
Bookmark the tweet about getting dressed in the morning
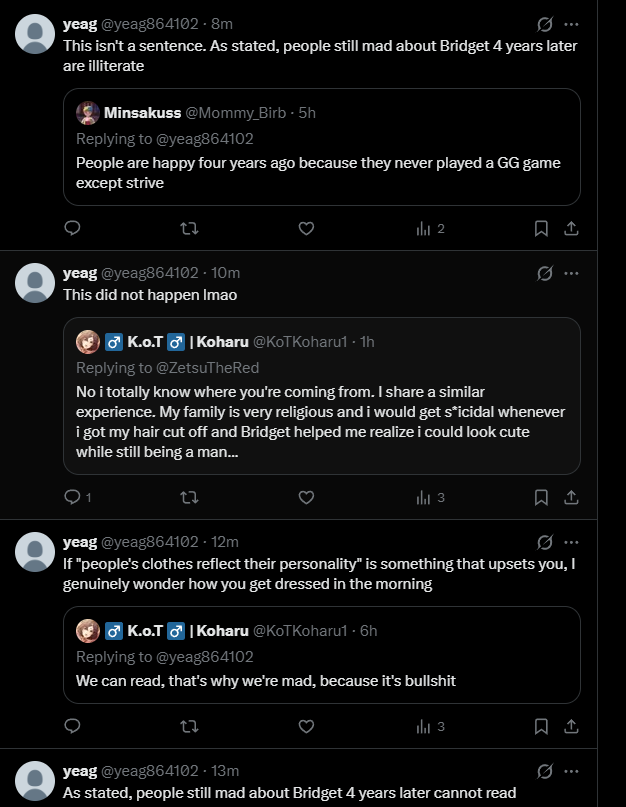[x=541, y=726]
